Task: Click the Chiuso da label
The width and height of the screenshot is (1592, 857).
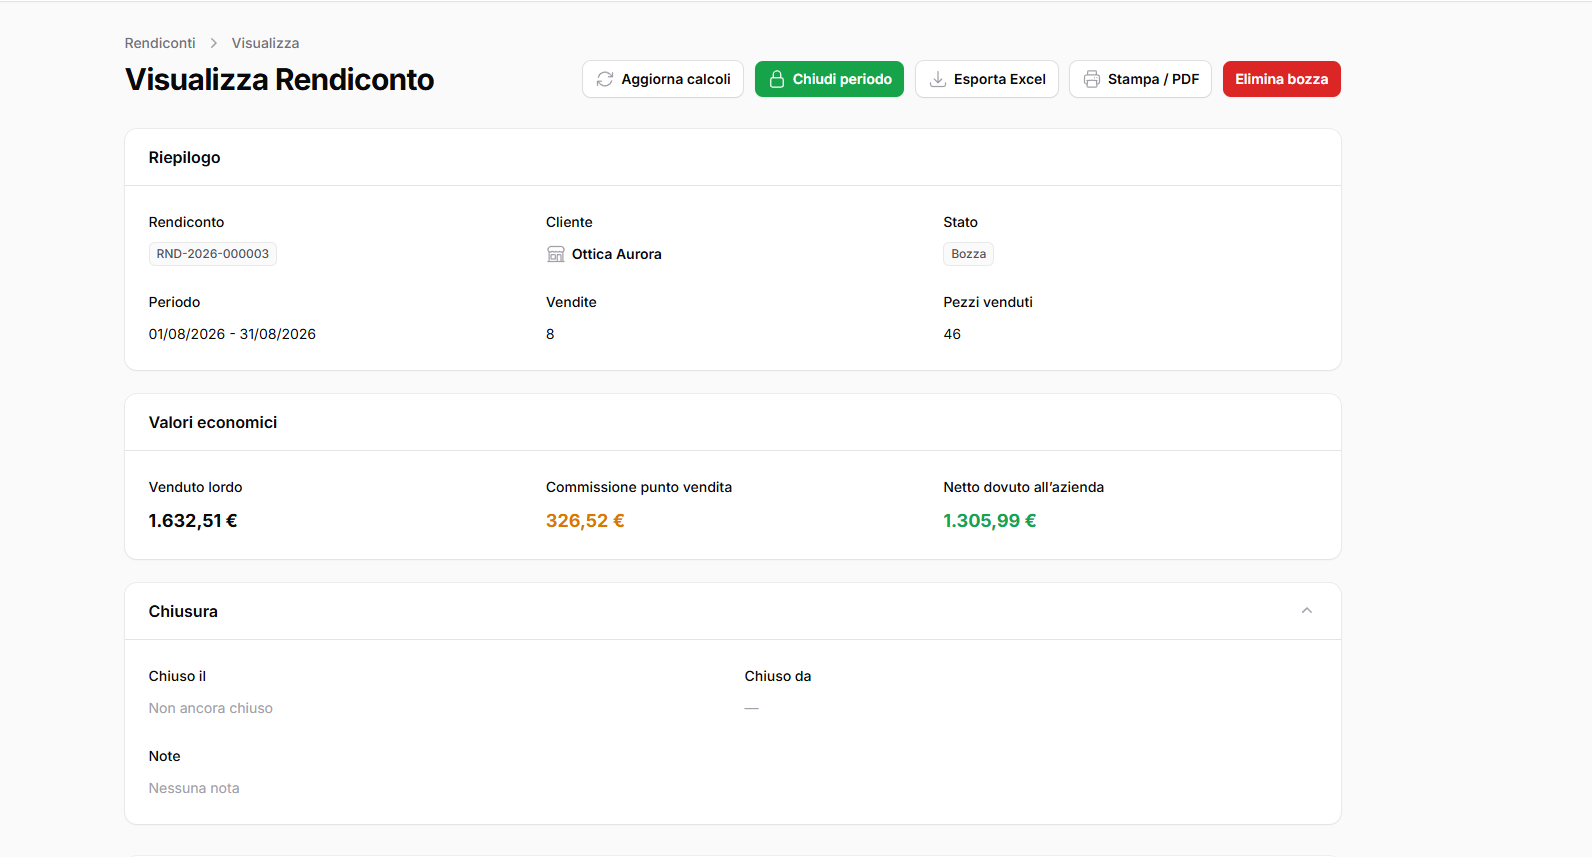Action: point(778,676)
